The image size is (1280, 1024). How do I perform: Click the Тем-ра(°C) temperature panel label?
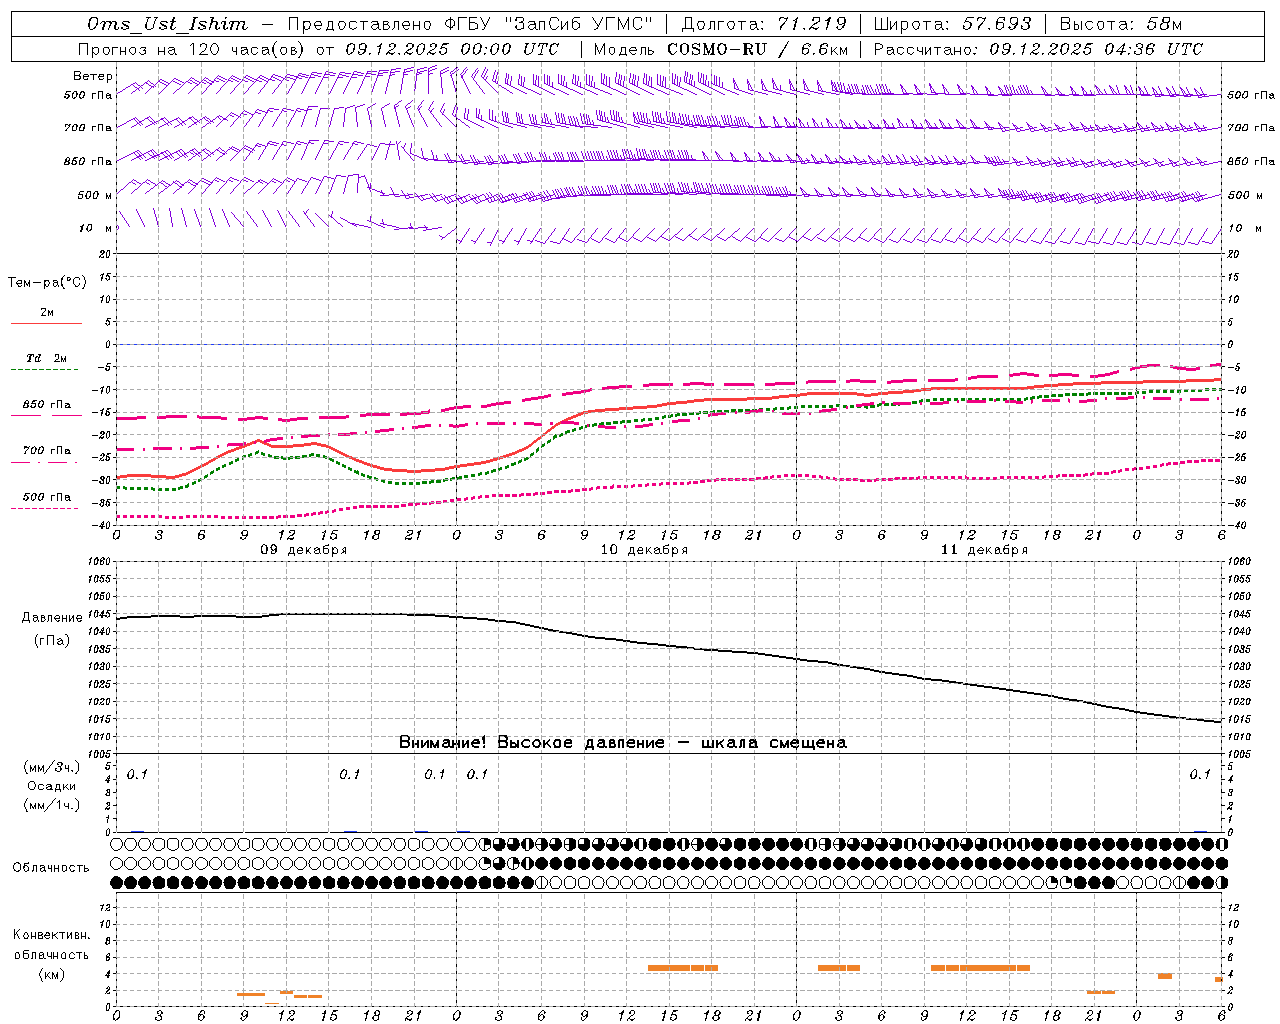click(47, 283)
